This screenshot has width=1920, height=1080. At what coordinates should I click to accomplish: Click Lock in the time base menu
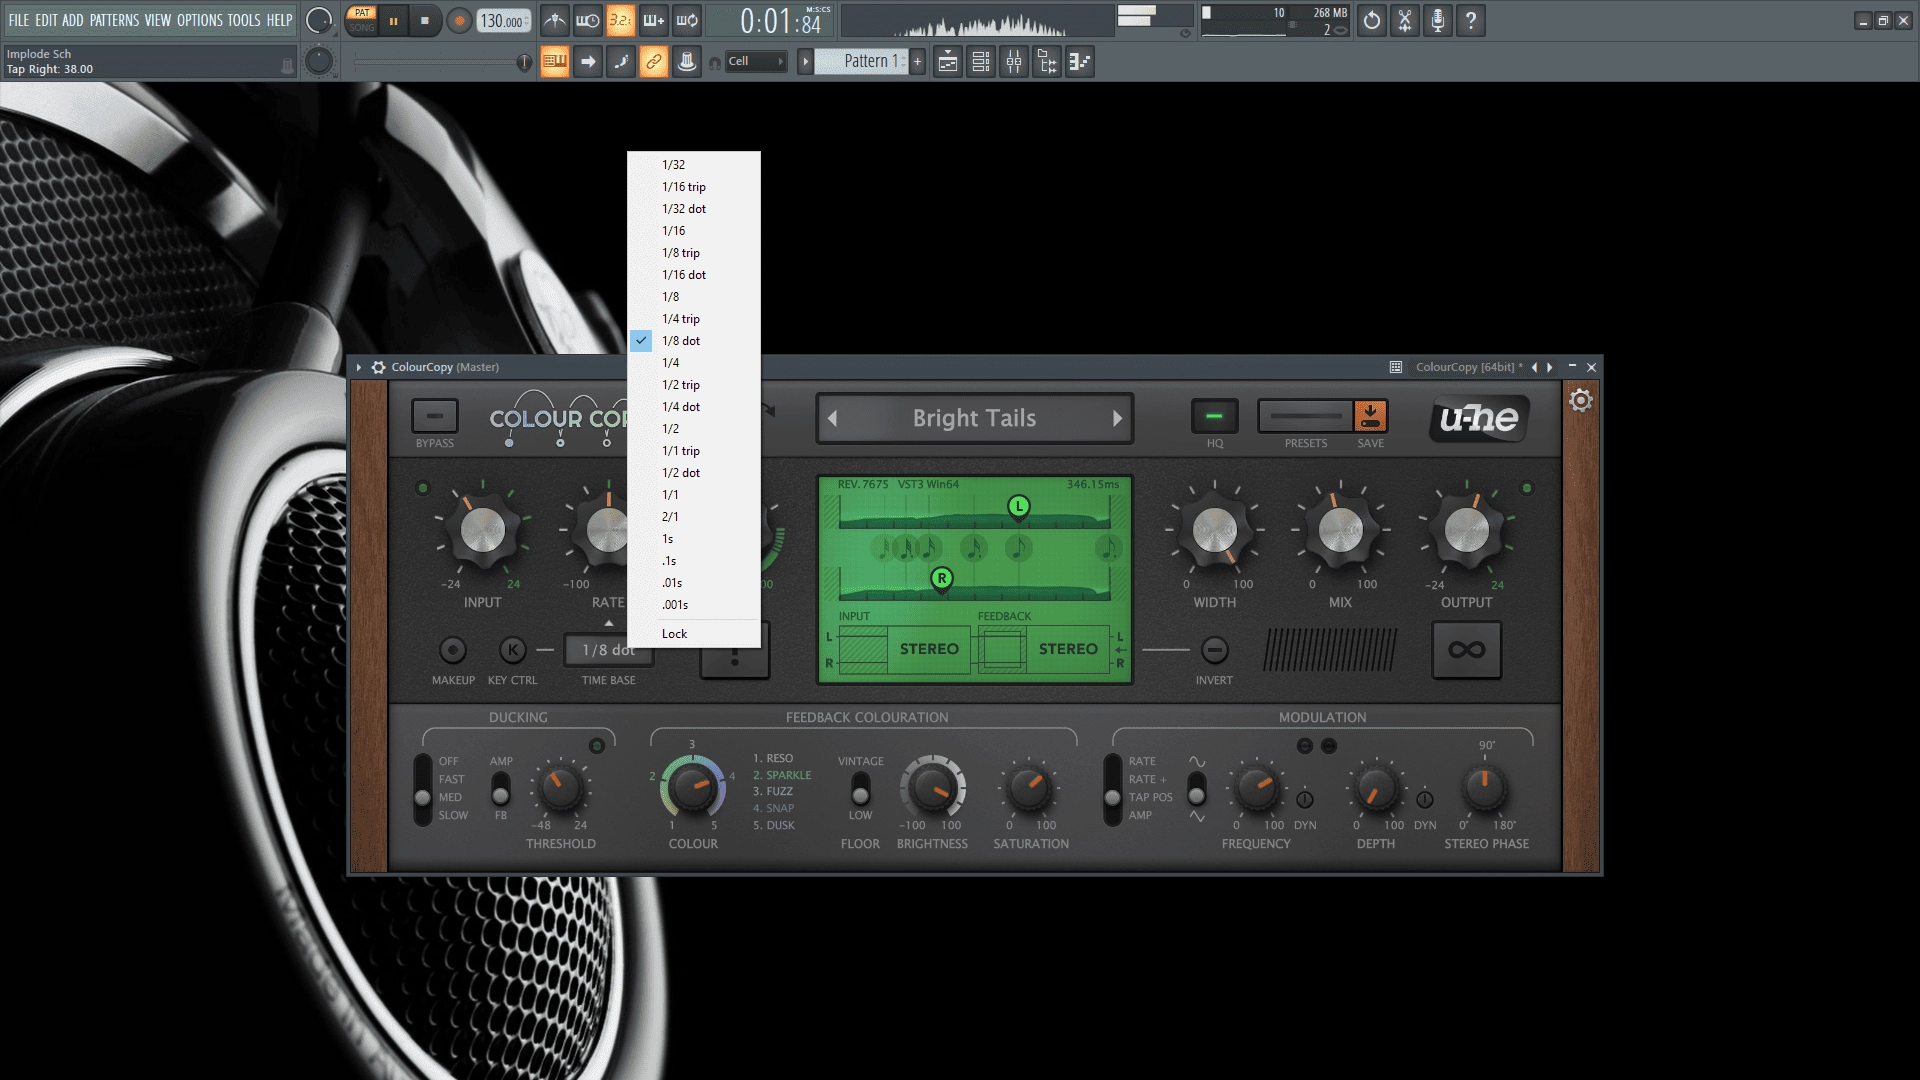[694, 634]
